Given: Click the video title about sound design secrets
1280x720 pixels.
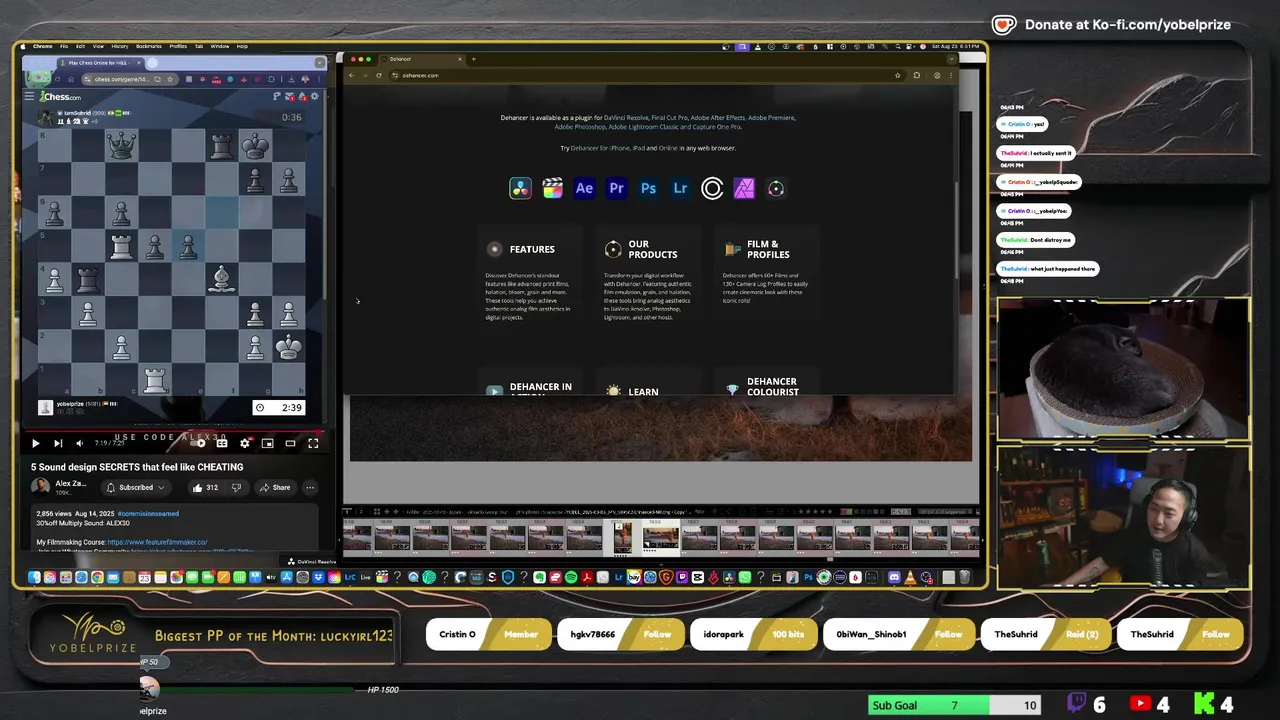Looking at the screenshot, I should pyautogui.click(x=137, y=467).
